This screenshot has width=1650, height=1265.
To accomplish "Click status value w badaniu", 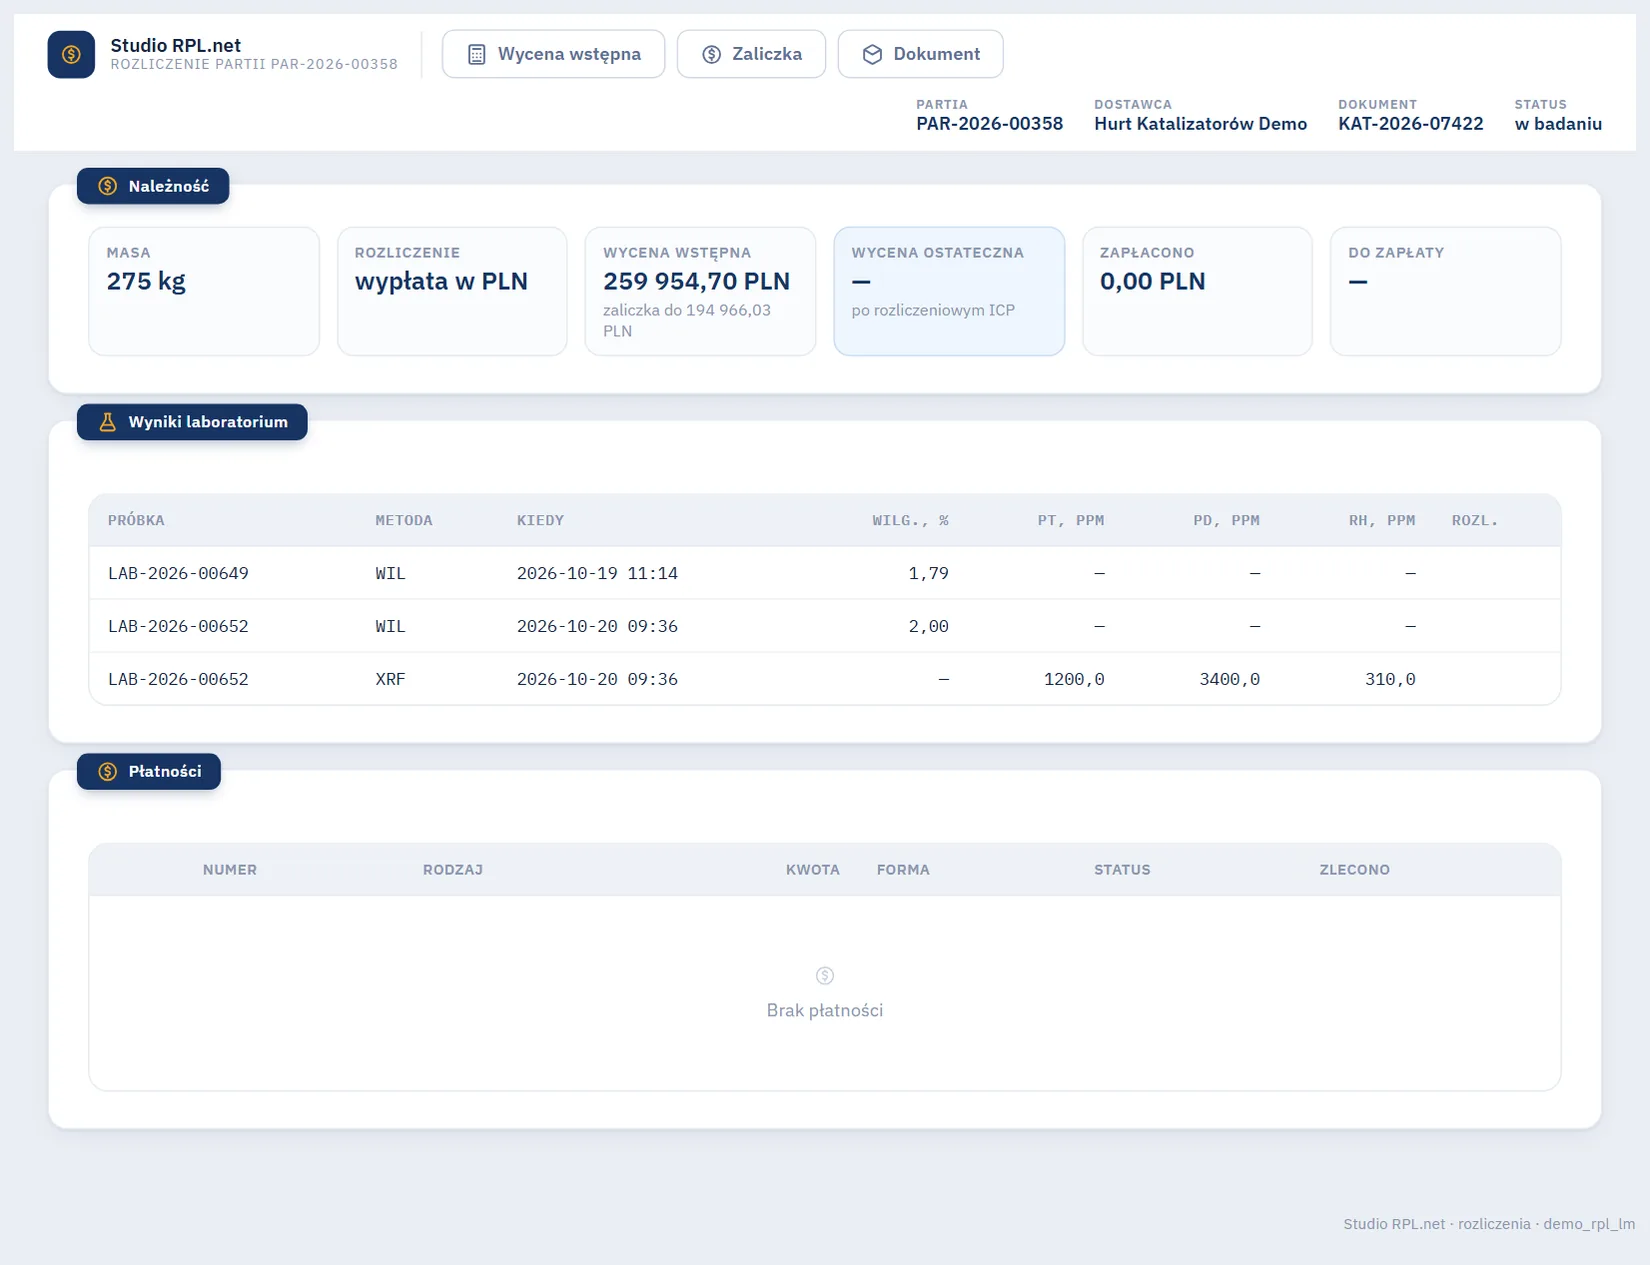I will pyautogui.click(x=1558, y=124).
